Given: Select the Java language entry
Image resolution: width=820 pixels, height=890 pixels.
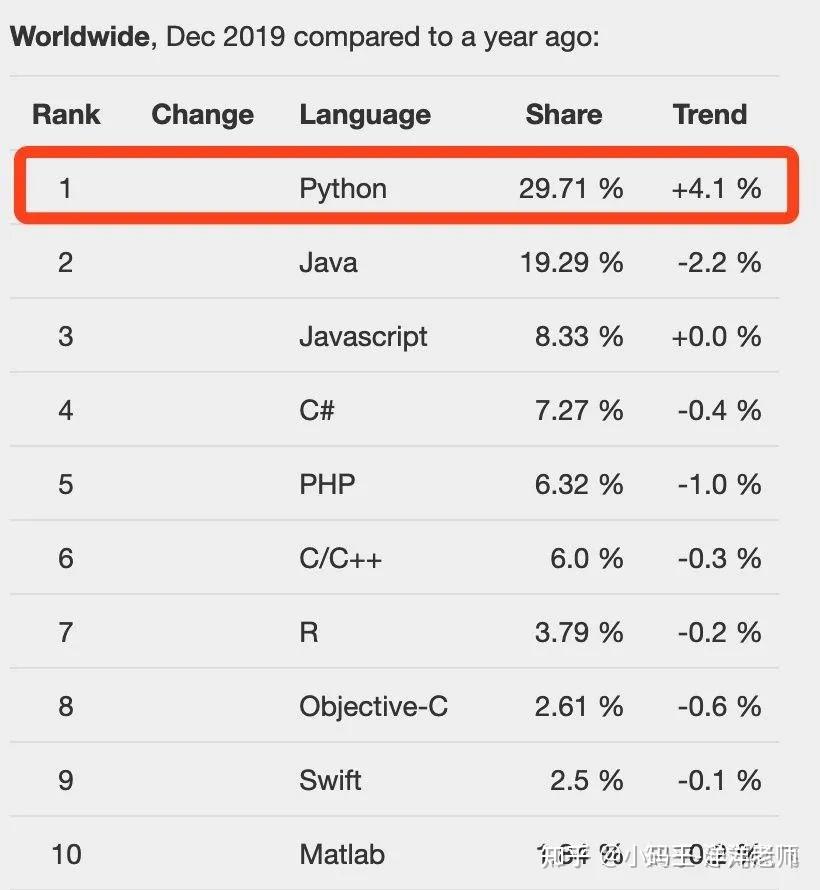Looking at the screenshot, I should point(328,262).
